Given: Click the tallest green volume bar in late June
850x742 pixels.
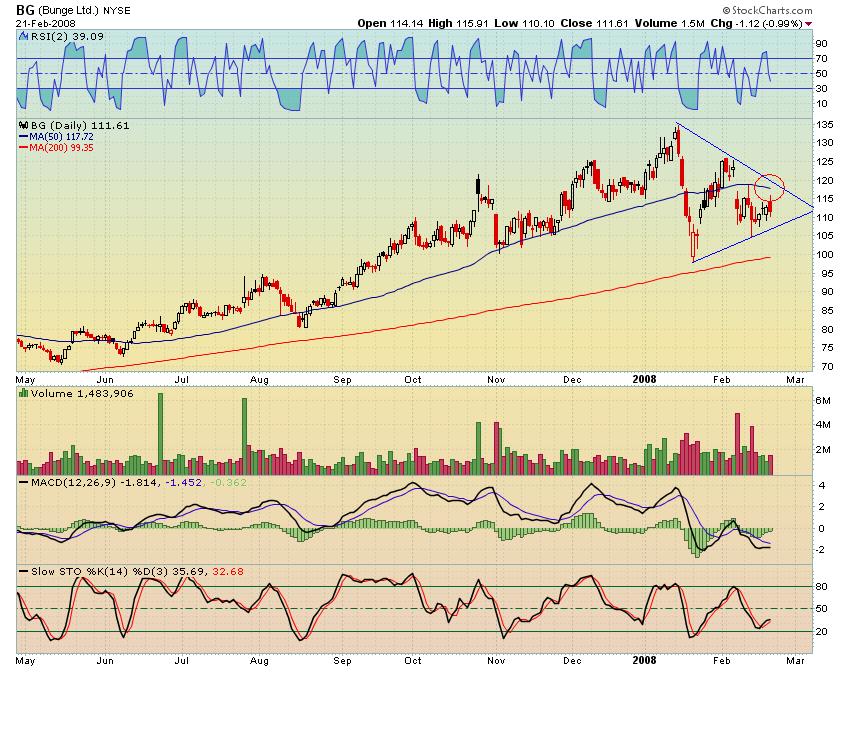Looking at the screenshot, I should [x=160, y=434].
